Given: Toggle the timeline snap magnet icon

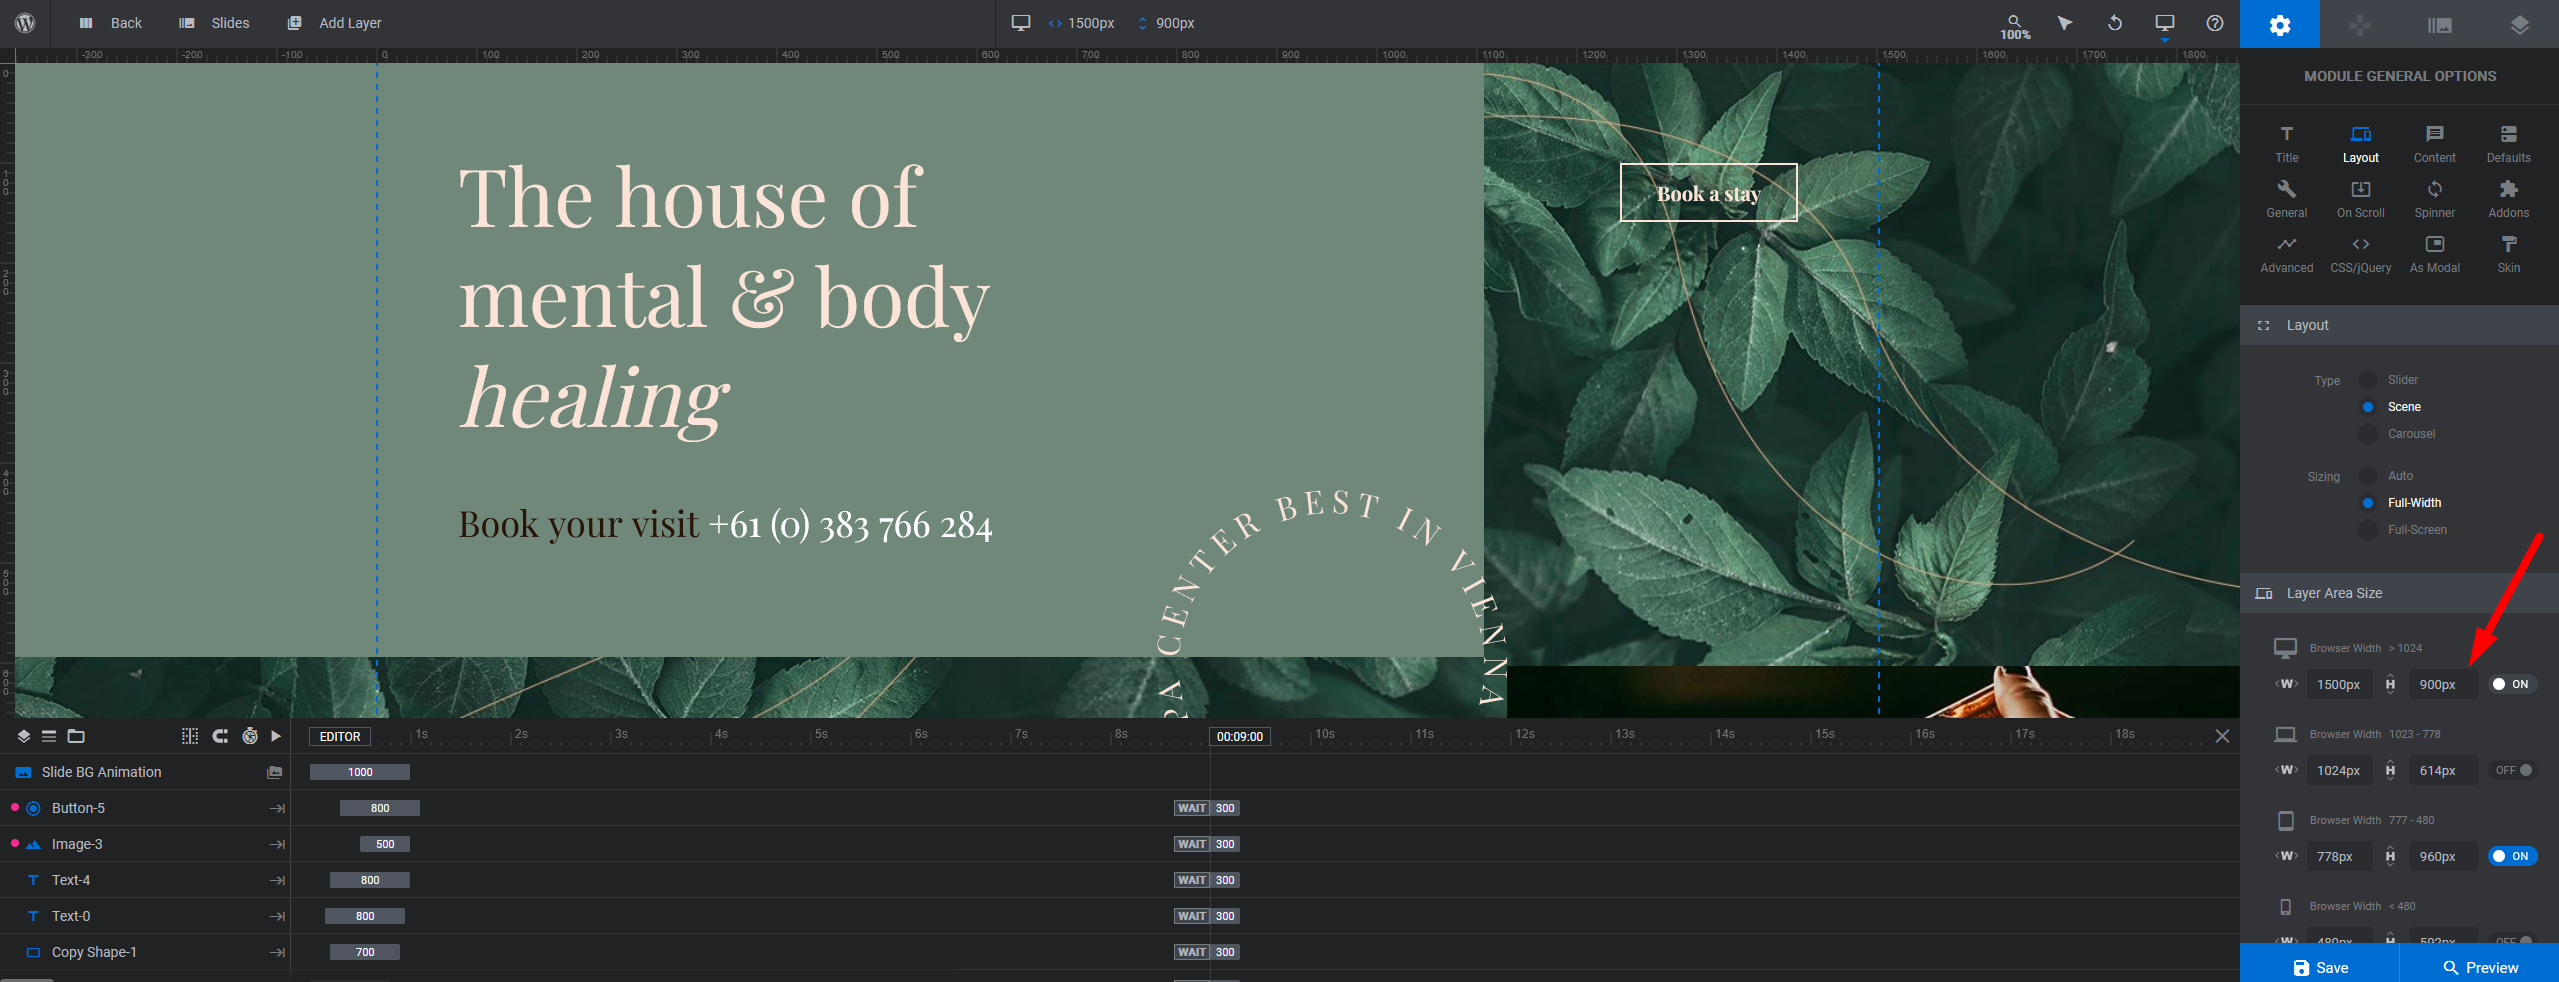Looking at the screenshot, I should click(220, 736).
